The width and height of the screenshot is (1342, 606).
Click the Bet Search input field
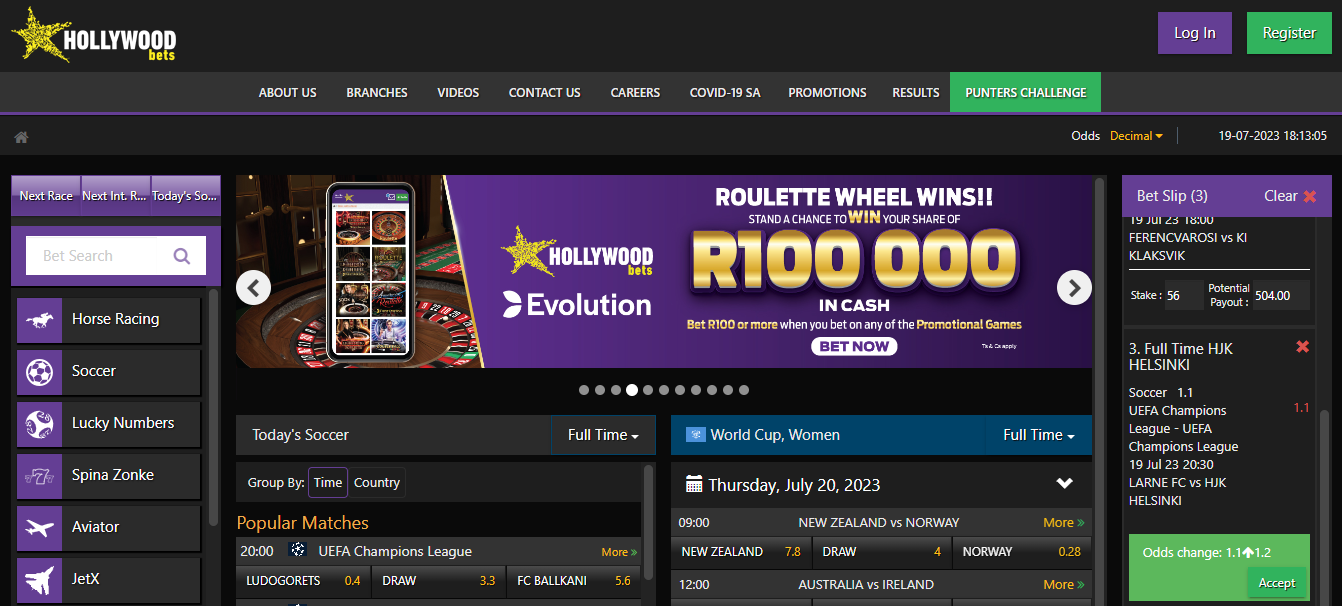tap(100, 256)
